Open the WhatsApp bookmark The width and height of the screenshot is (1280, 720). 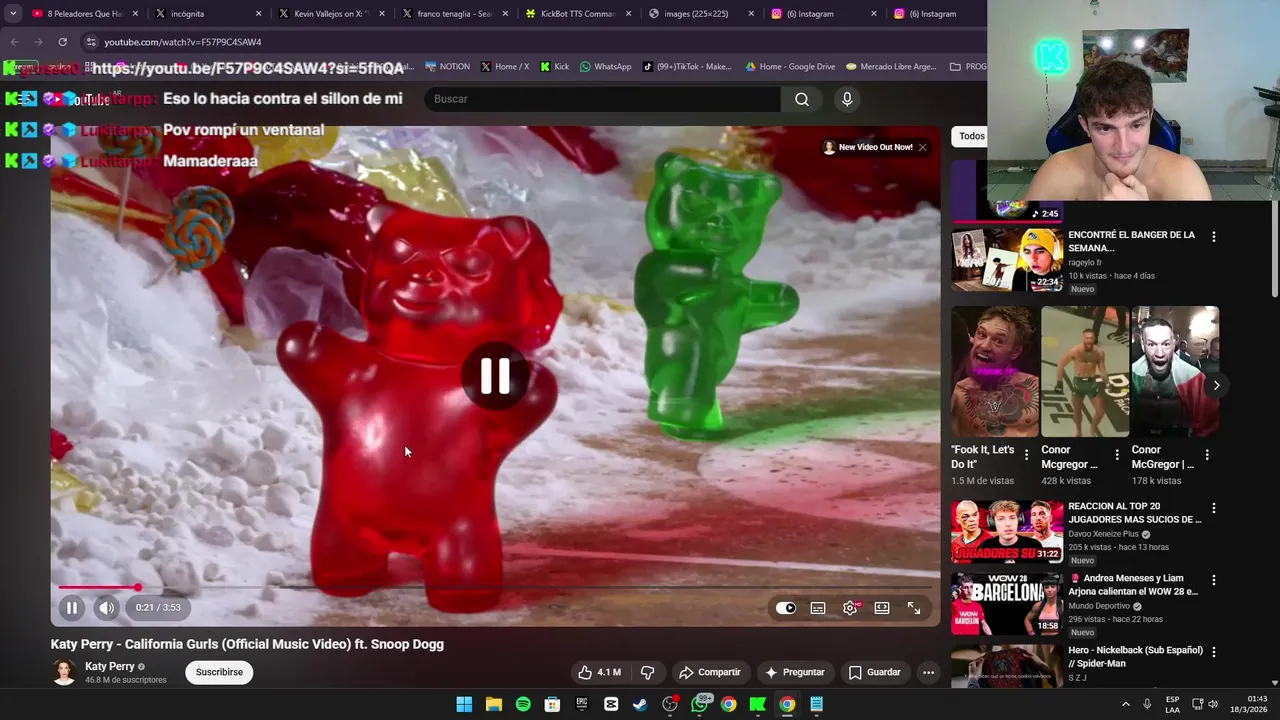[605, 67]
